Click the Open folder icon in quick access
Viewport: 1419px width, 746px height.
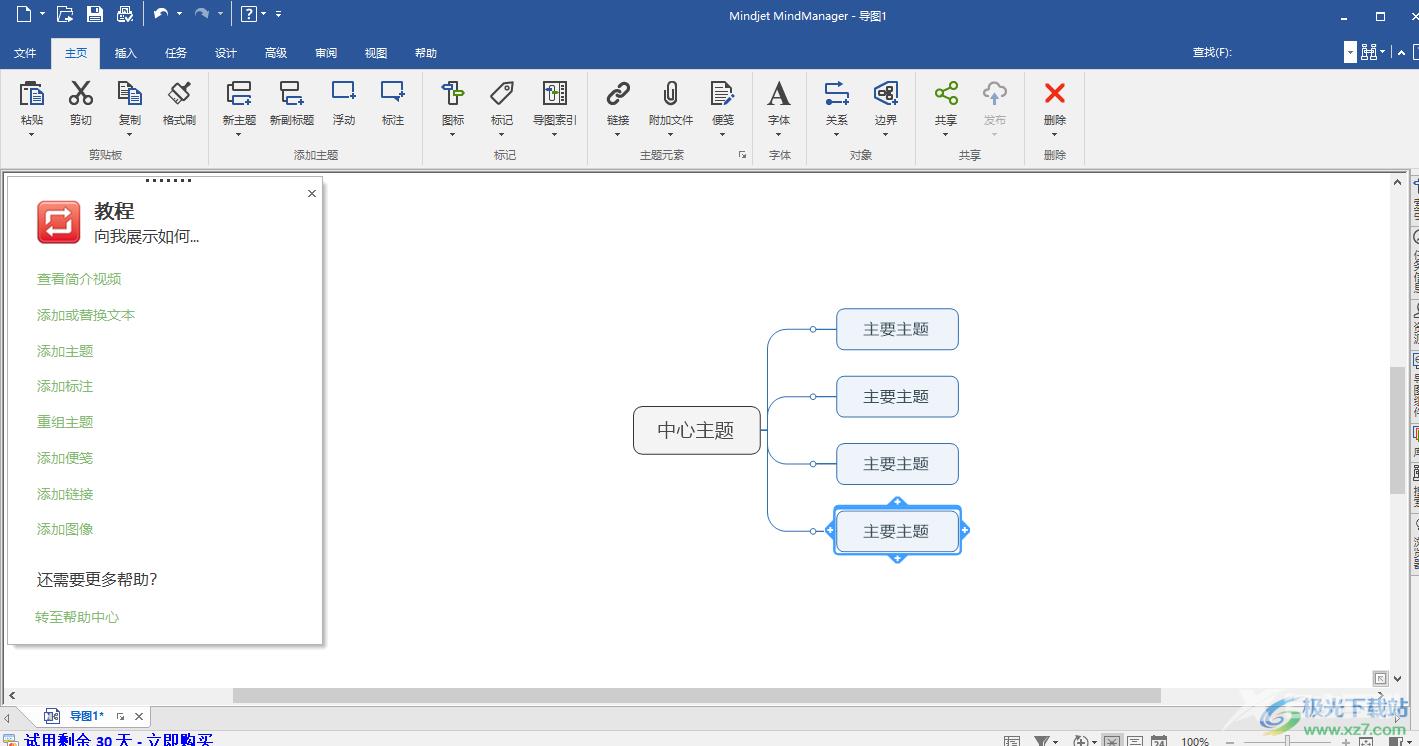click(65, 14)
